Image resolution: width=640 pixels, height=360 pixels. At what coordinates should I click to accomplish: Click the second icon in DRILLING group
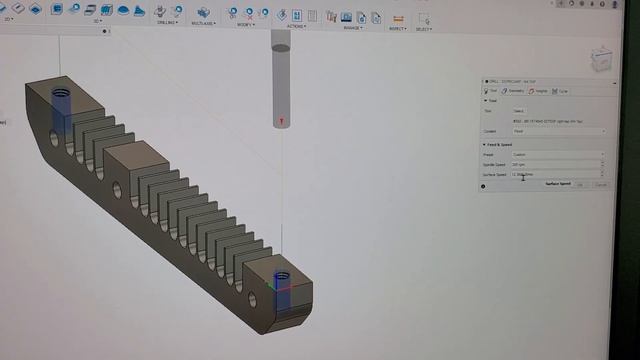click(x=178, y=11)
